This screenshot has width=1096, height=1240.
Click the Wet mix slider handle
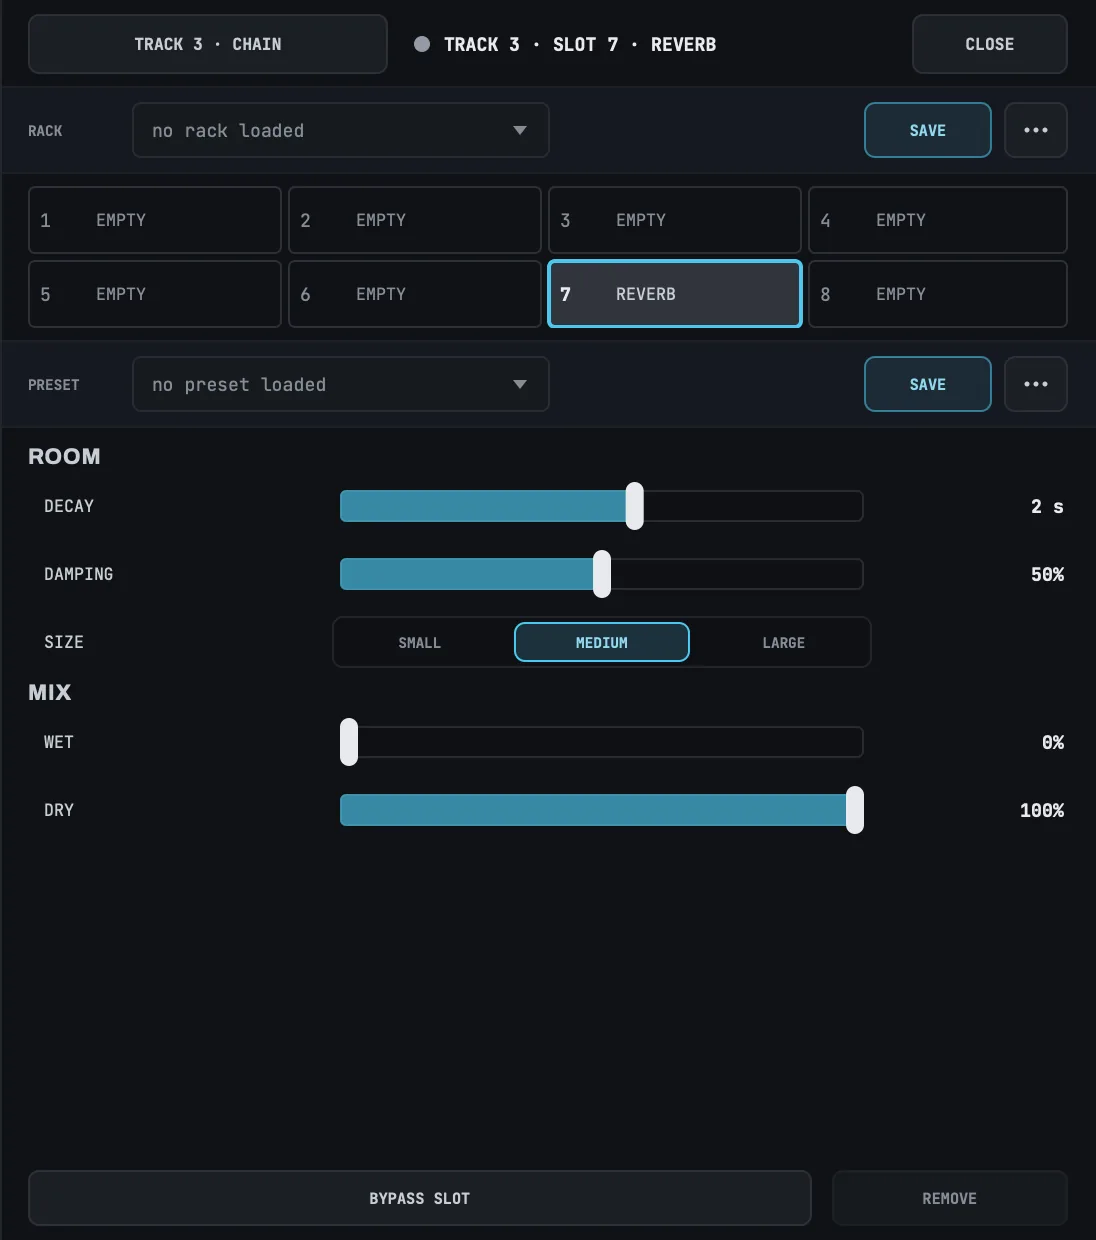pyautogui.click(x=349, y=742)
